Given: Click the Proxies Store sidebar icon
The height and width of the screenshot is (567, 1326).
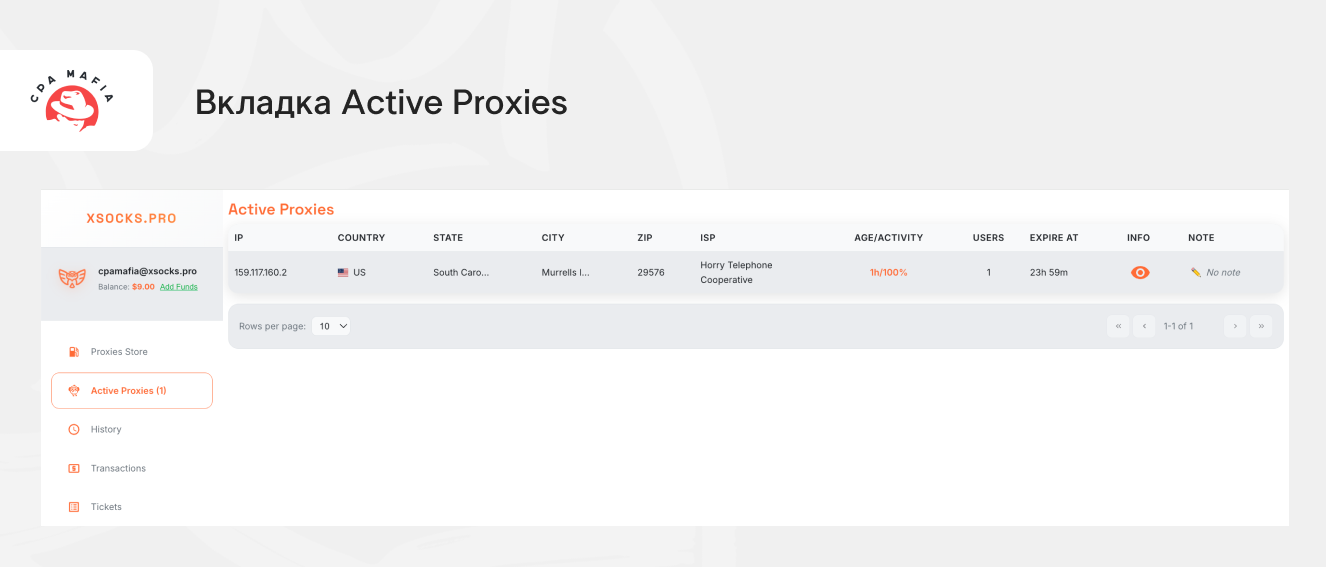Looking at the screenshot, I should point(74,352).
